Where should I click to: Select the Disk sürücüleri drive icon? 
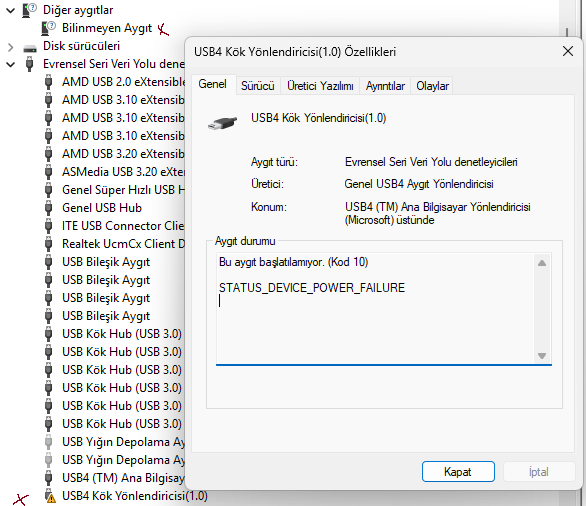click(30, 48)
